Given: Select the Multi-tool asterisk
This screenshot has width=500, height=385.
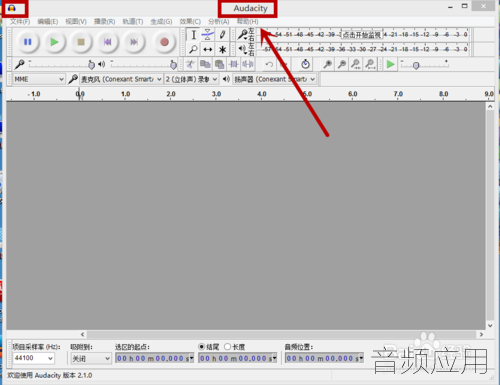Looking at the screenshot, I should click(222, 49).
